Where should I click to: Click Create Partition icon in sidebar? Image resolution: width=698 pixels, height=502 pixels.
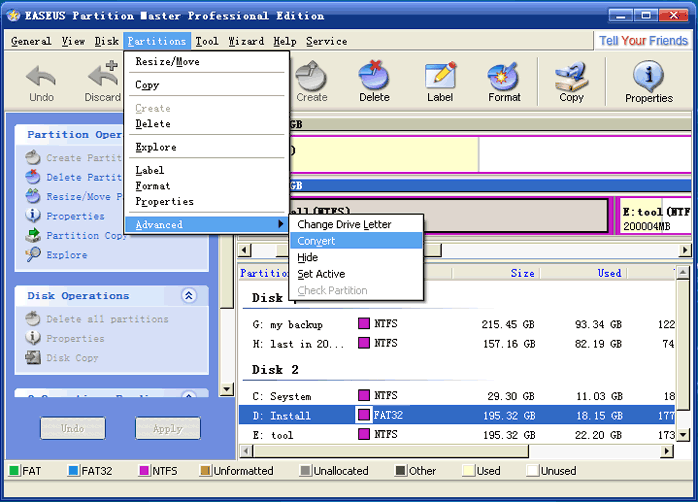(33, 158)
